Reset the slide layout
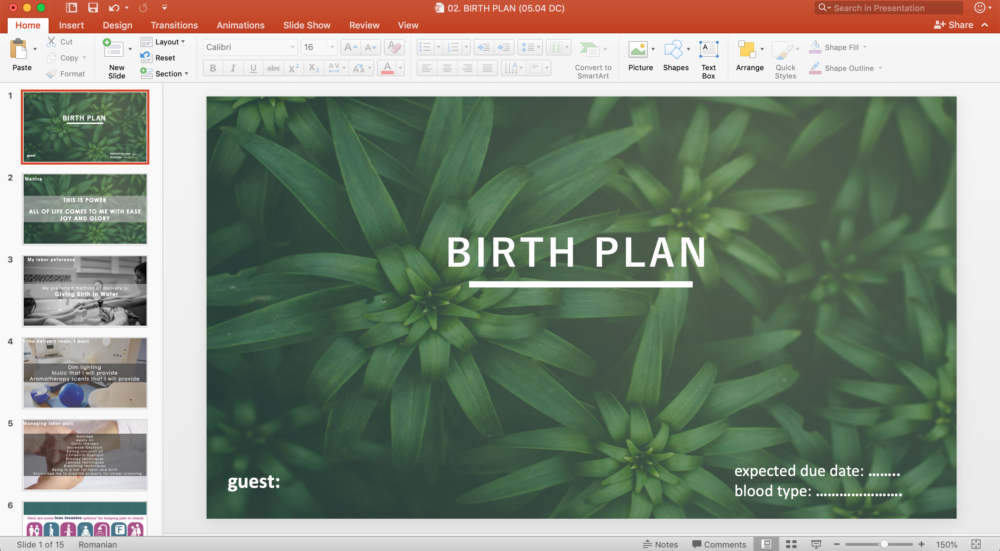 click(158, 57)
